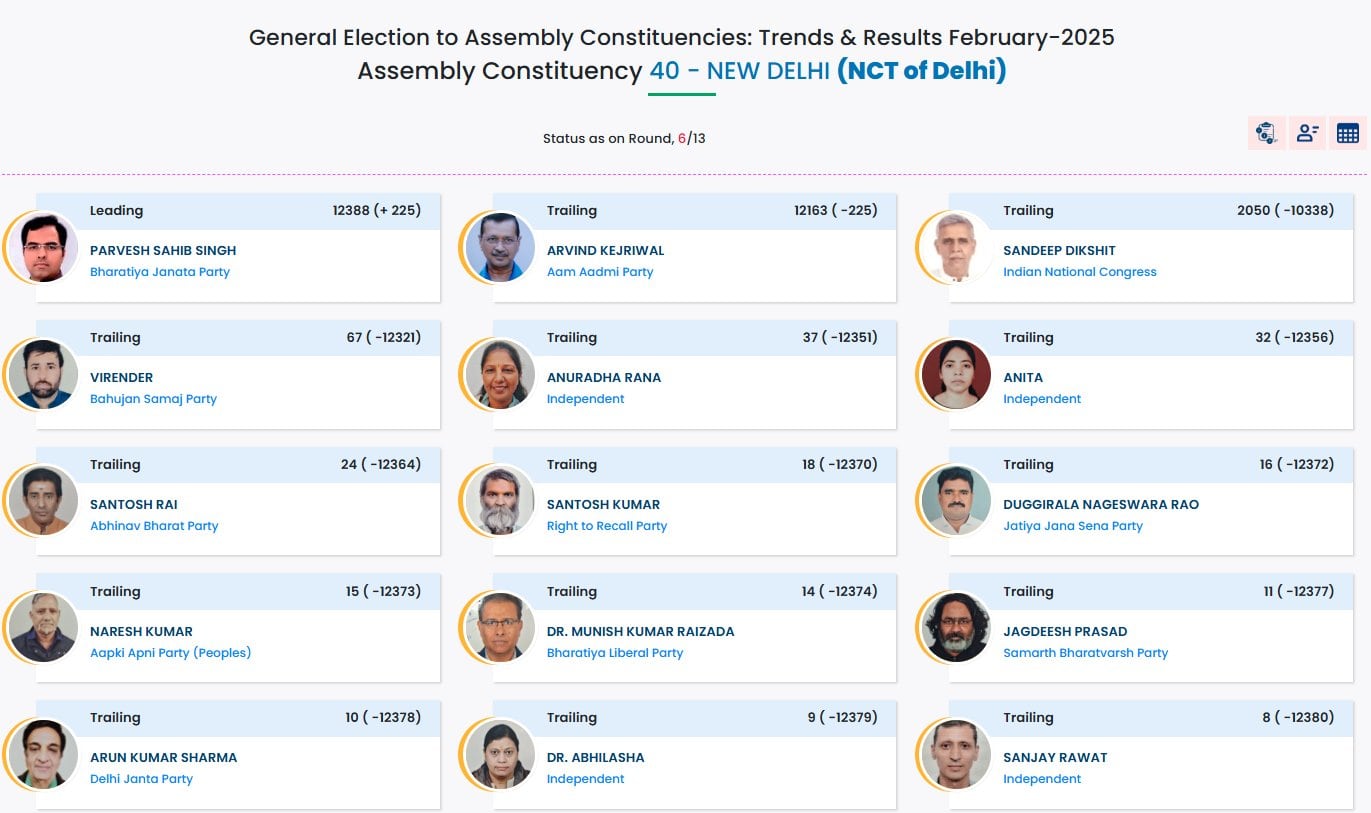Open the Delhi Janta Party link
1371x813 pixels.
(x=142, y=778)
